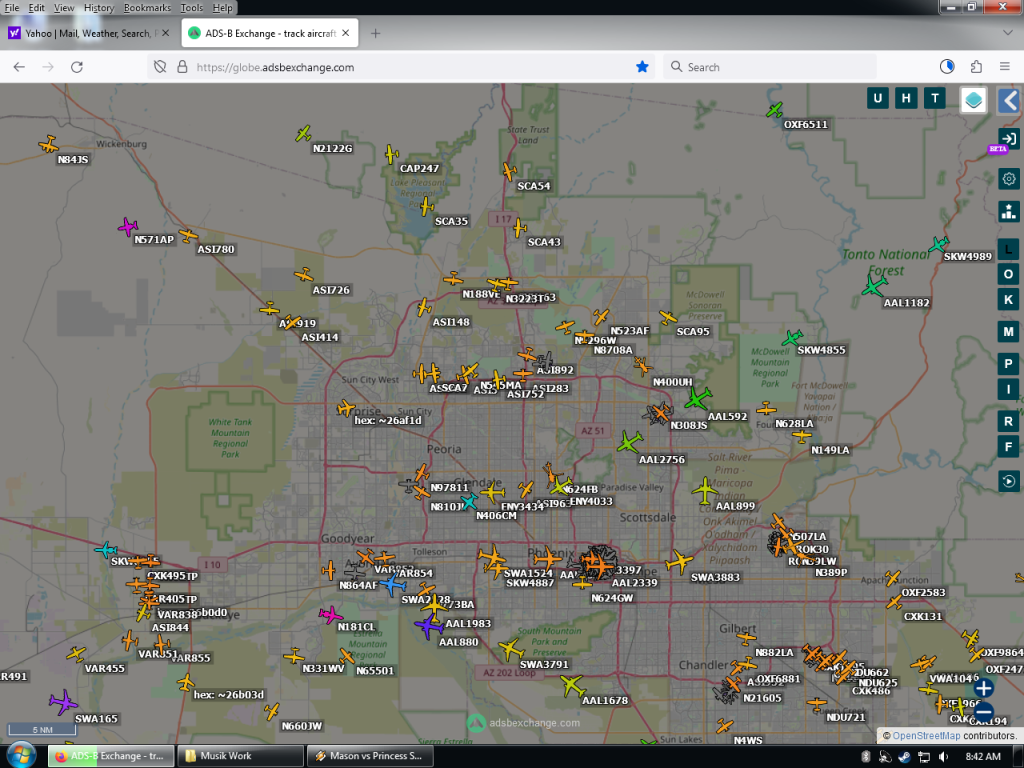Select aircraft SWA3883 on the map
This screenshot has width=1024, height=768.
[x=679, y=562]
